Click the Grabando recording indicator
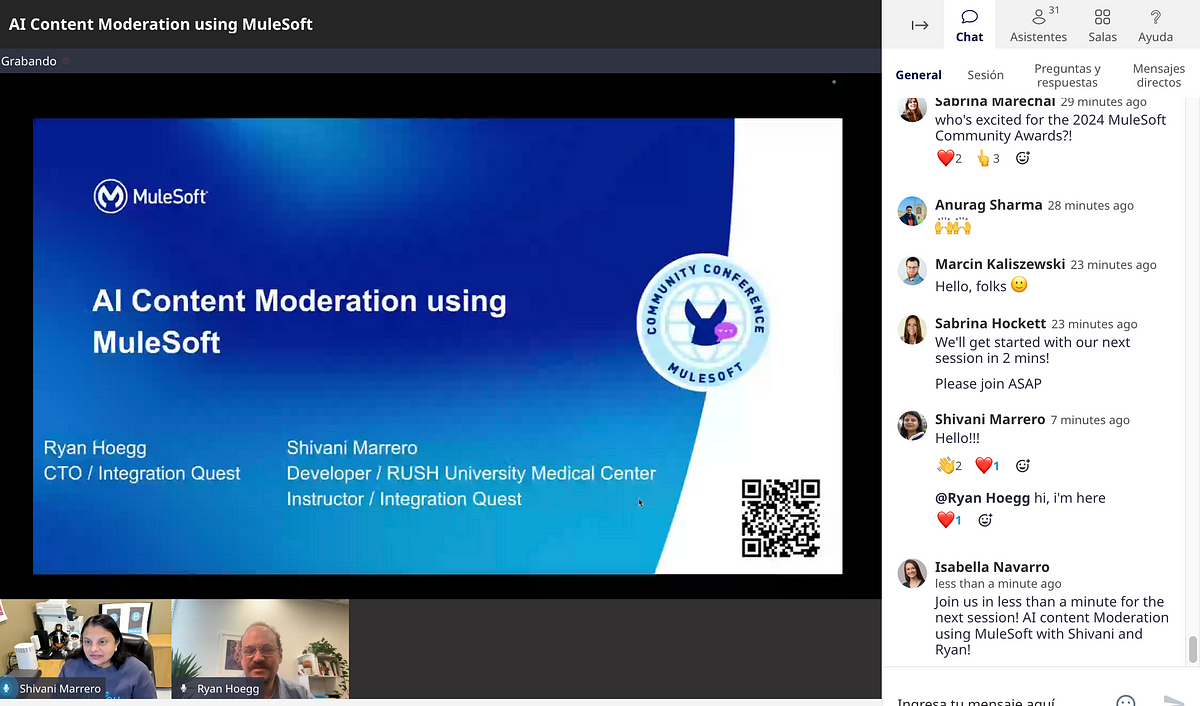1200x706 pixels. pos(34,61)
